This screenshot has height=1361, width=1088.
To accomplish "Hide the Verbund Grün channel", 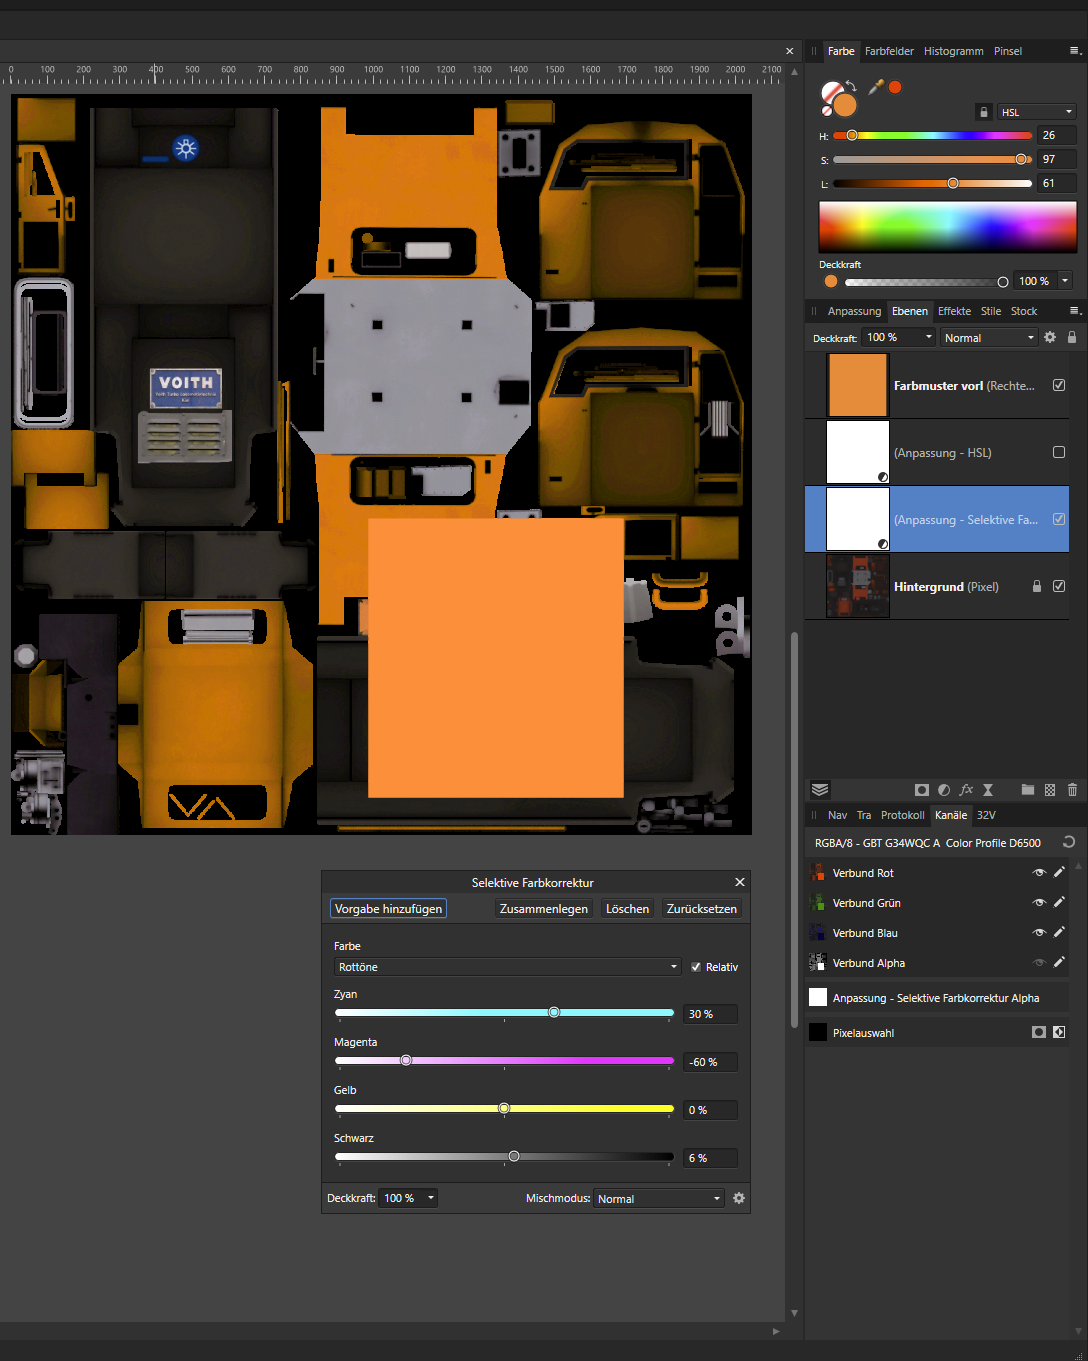I will (1039, 903).
